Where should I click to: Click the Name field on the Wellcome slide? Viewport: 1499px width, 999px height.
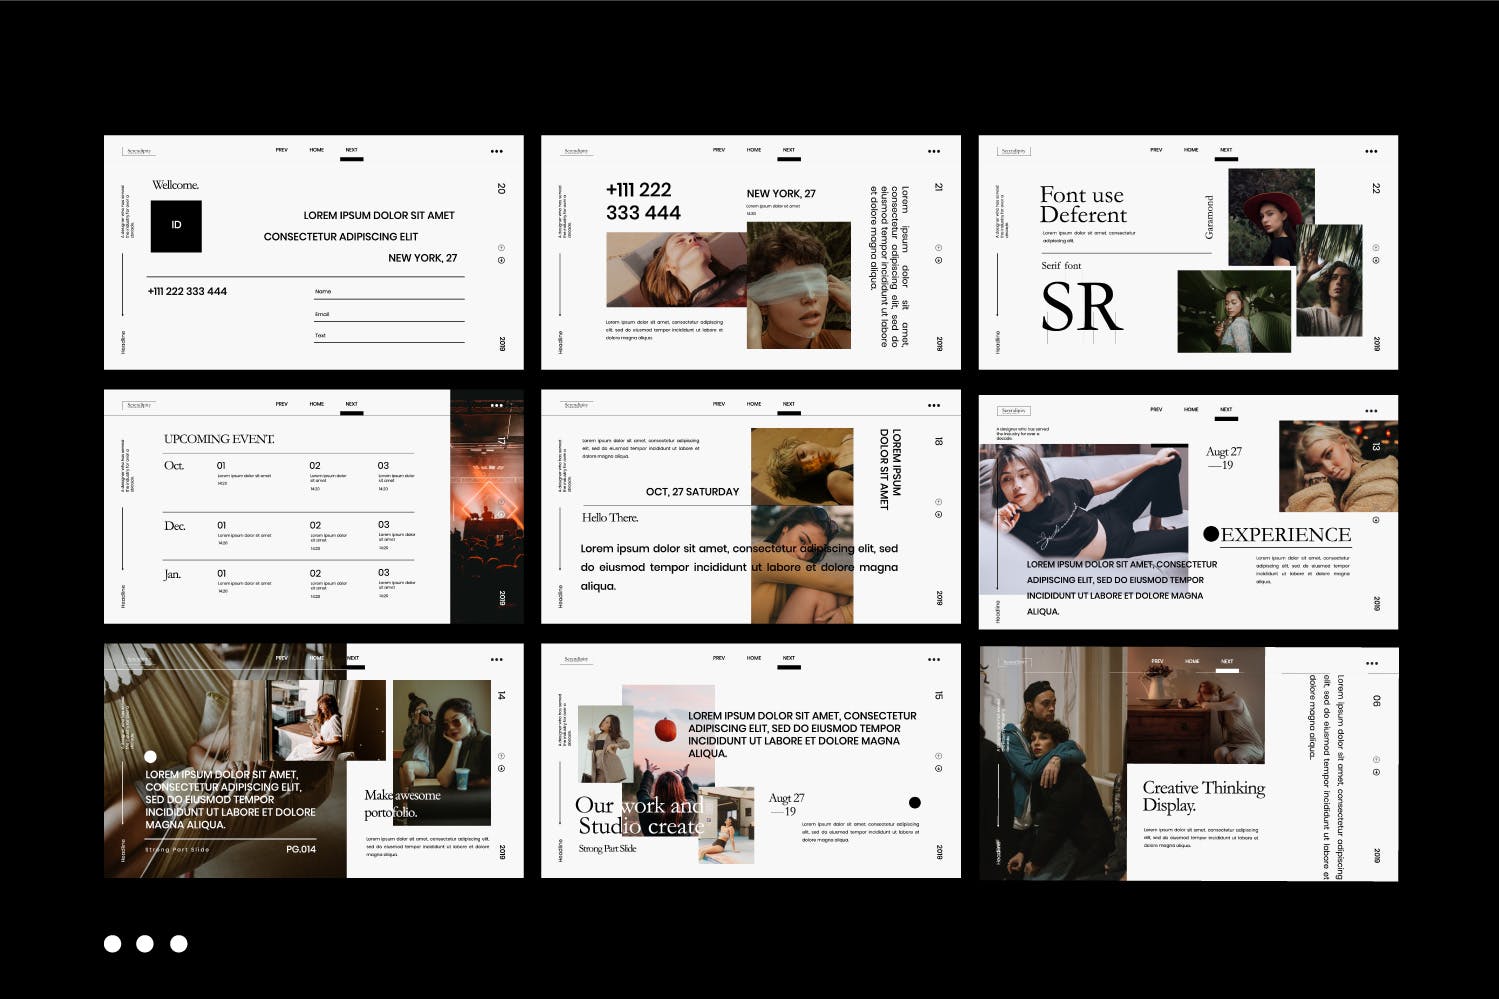[x=389, y=292]
